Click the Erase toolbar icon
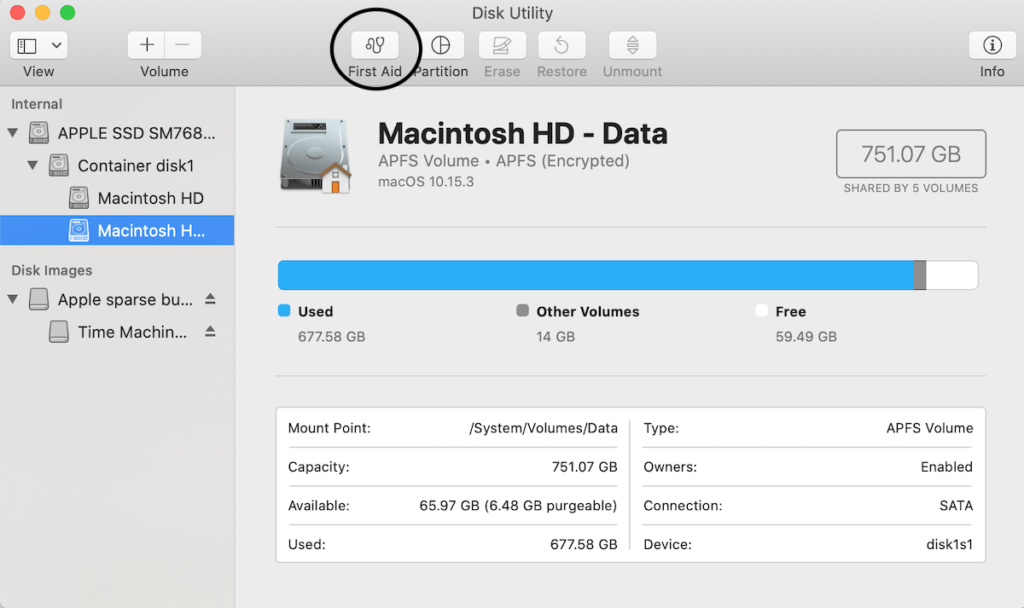The image size is (1024, 608). (502, 46)
